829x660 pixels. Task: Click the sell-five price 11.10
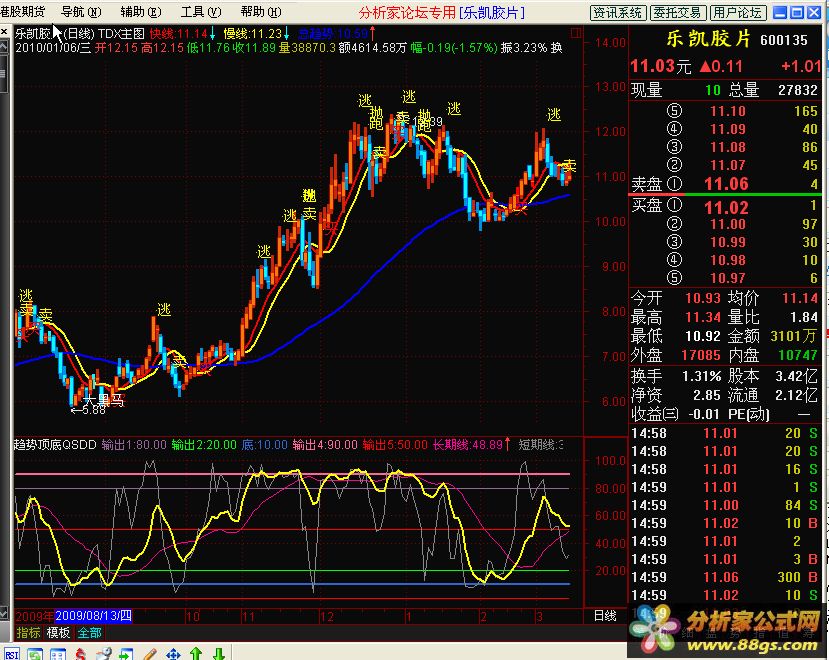click(727, 111)
